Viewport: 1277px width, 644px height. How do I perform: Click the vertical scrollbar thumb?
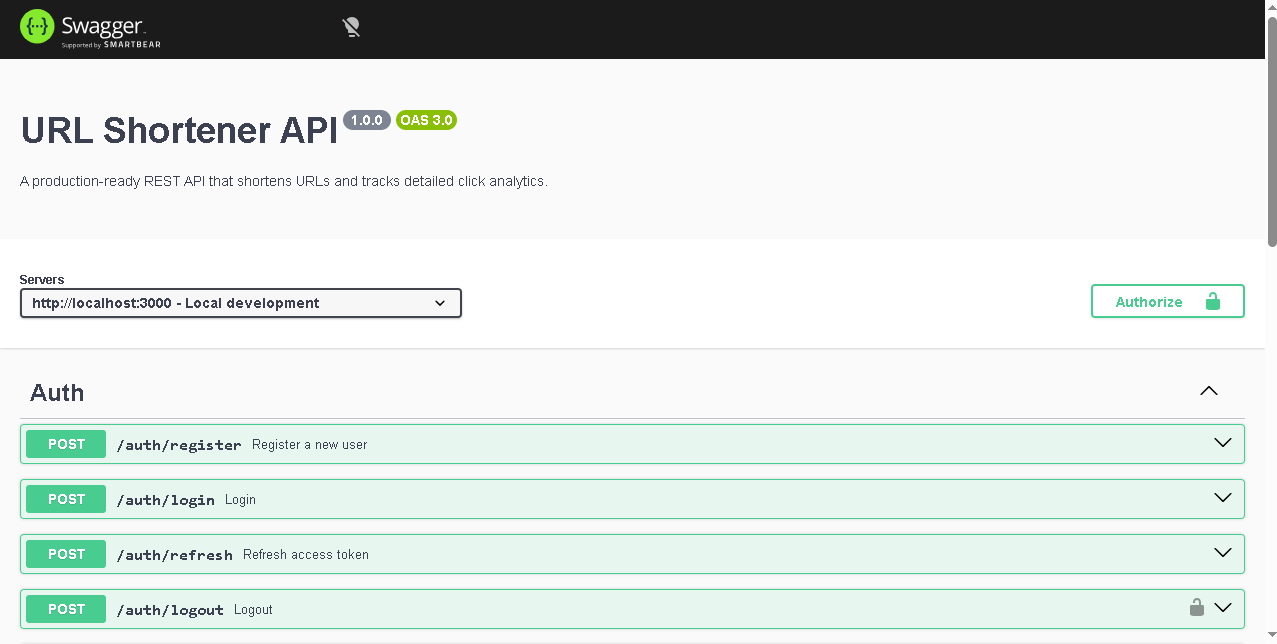1272,130
